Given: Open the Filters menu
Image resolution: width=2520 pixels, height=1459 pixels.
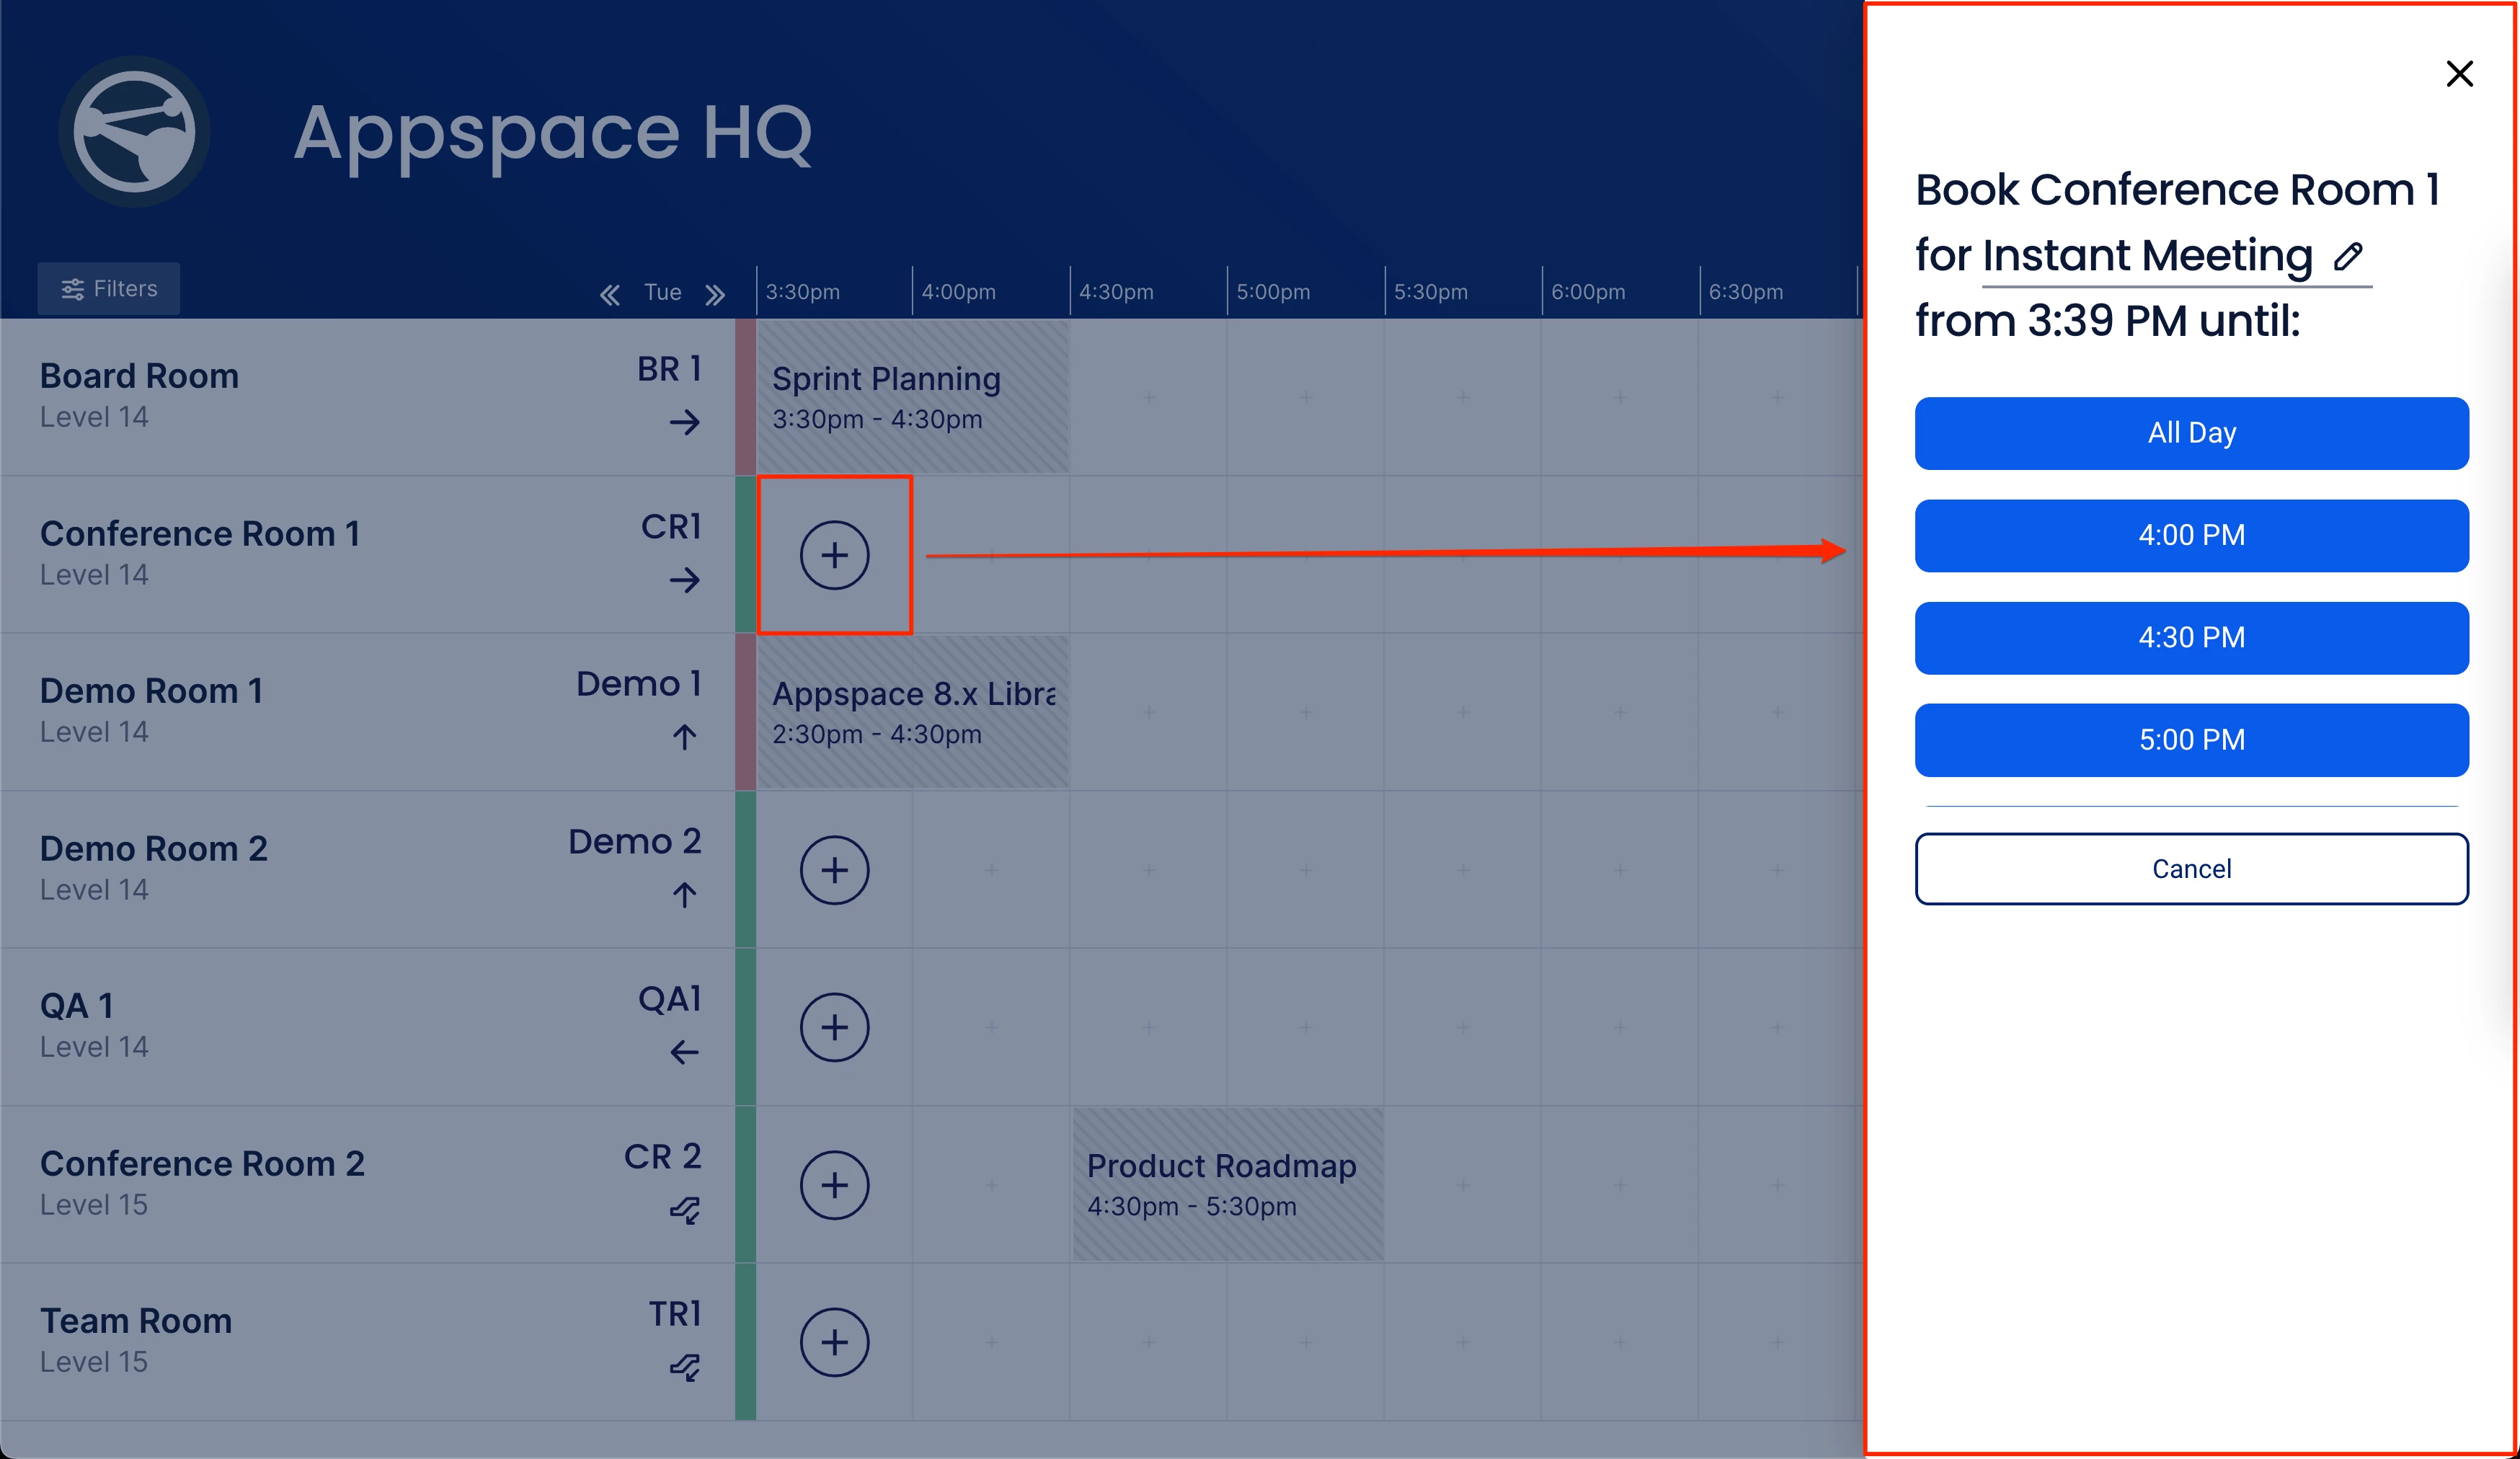Looking at the screenshot, I should [109, 289].
